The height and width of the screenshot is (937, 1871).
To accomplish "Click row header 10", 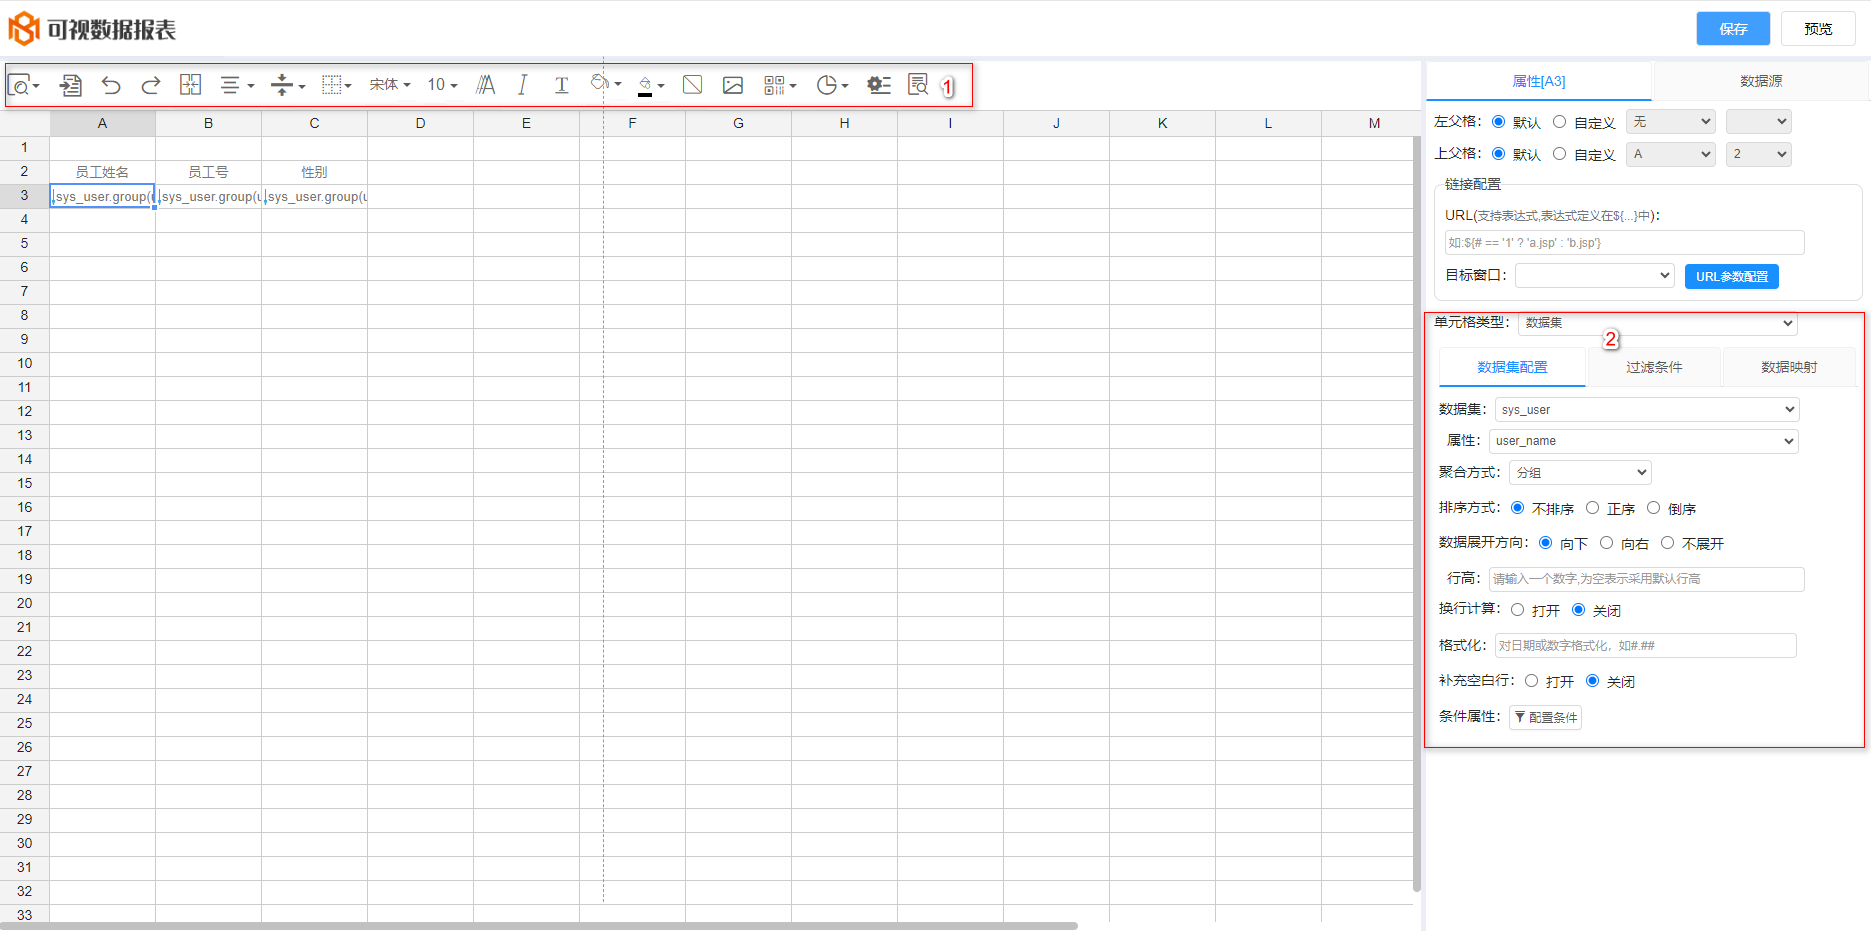I will [25, 363].
